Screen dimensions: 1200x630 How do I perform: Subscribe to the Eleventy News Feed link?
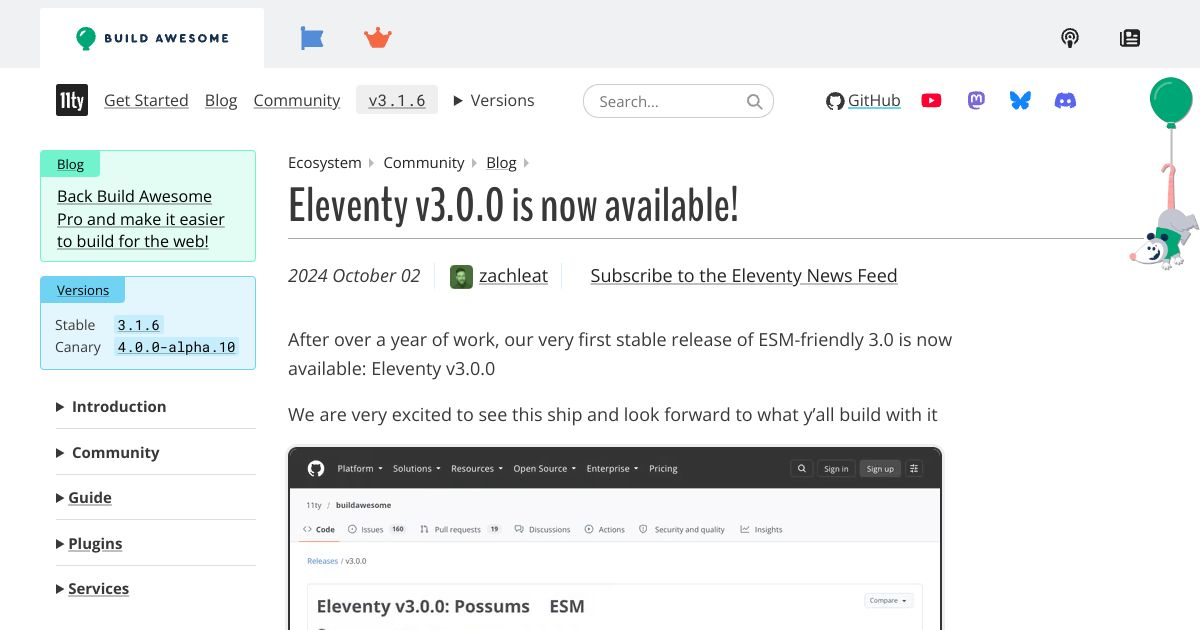pos(744,276)
